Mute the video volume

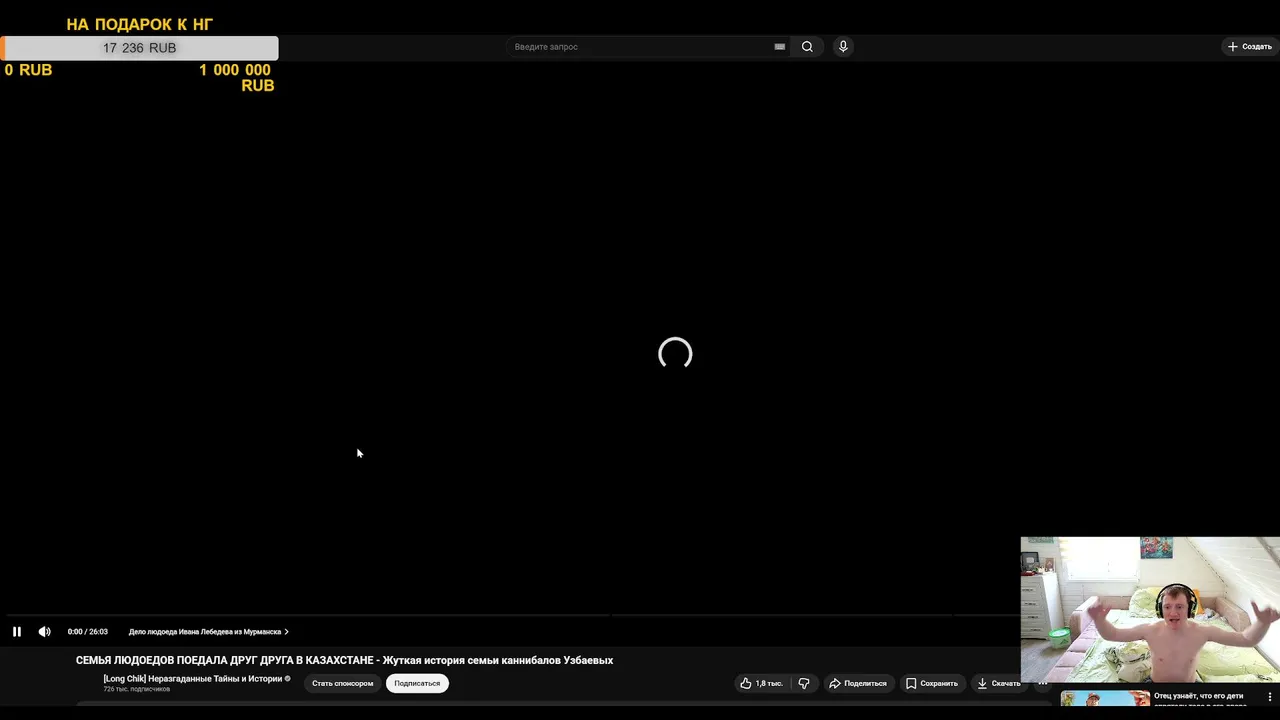click(x=44, y=632)
